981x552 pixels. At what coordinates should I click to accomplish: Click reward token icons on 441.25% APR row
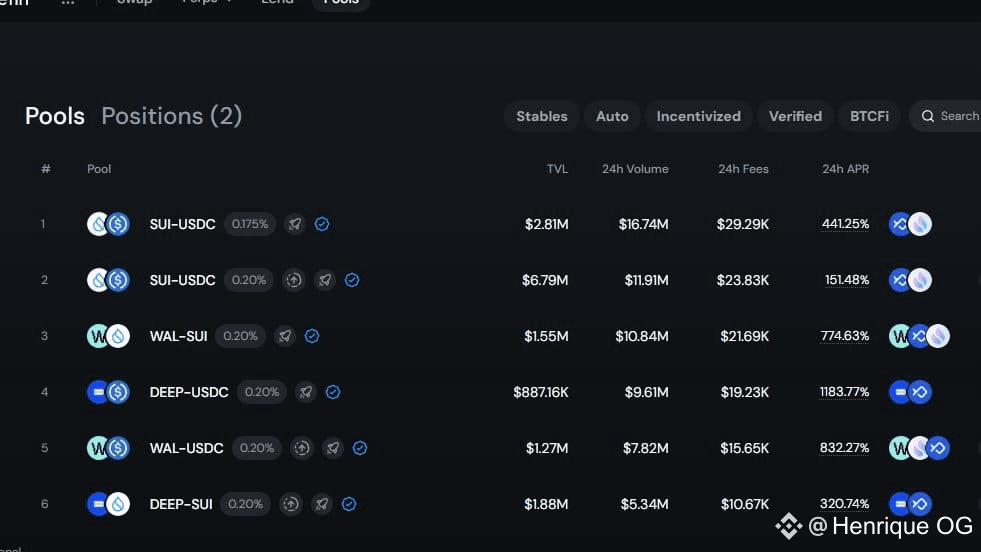(x=910, y=224)
